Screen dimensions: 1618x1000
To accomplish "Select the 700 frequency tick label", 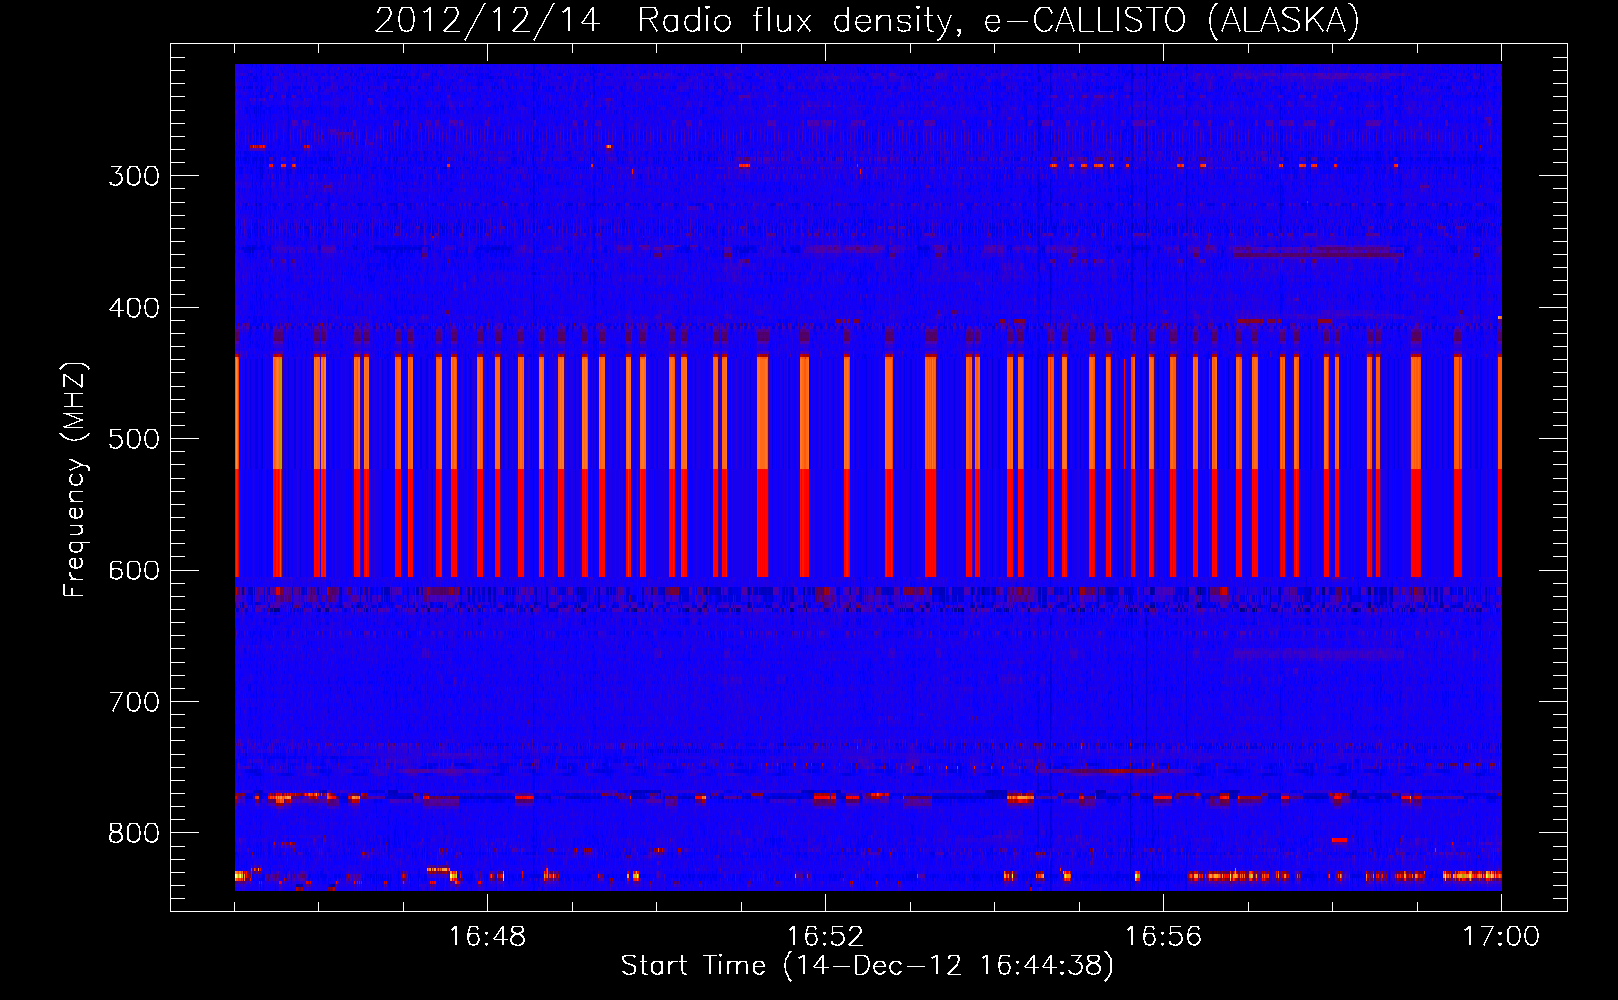I will tap(134, 702).
